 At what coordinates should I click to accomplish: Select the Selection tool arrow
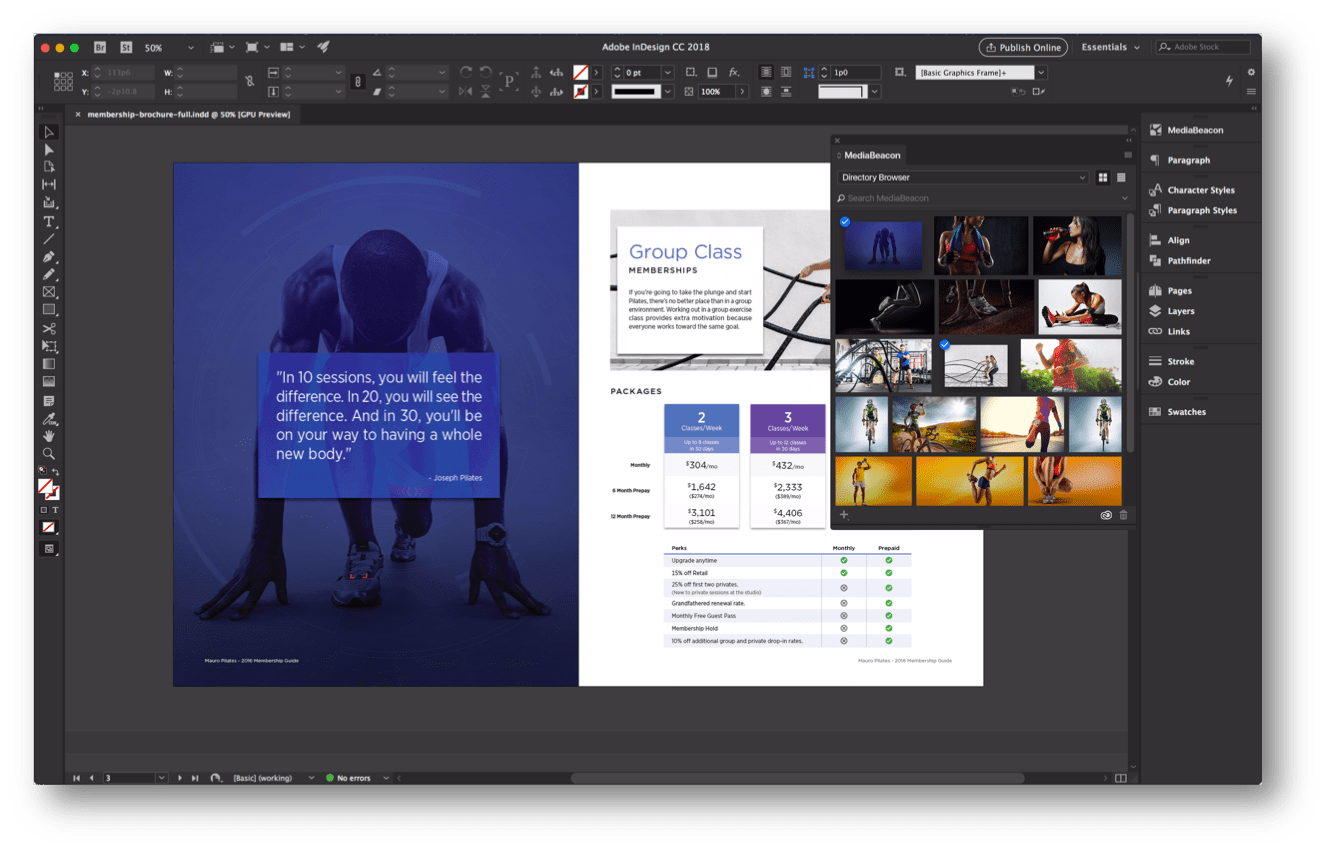49,132
